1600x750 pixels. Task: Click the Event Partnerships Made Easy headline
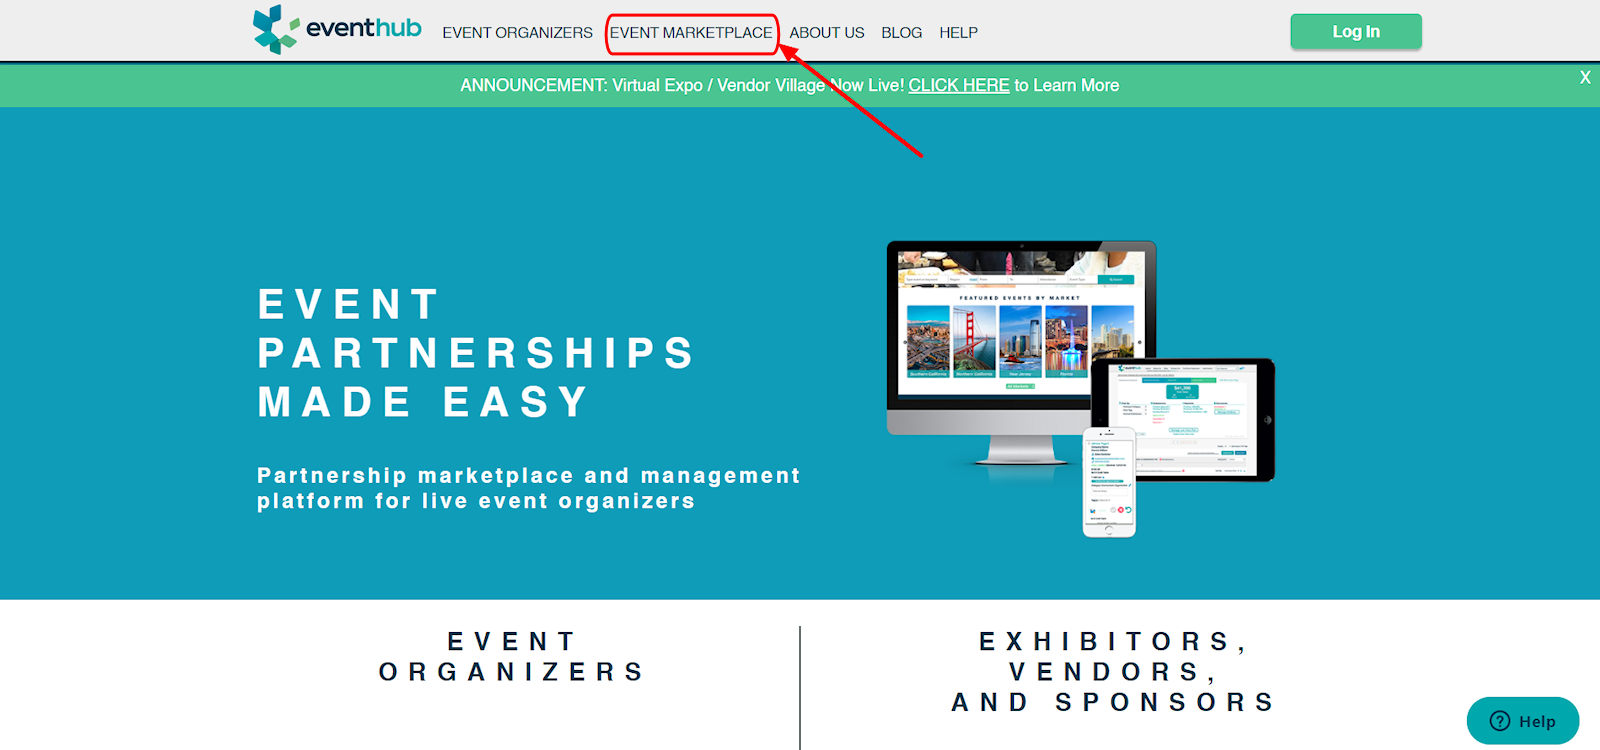tap(476, 353)
